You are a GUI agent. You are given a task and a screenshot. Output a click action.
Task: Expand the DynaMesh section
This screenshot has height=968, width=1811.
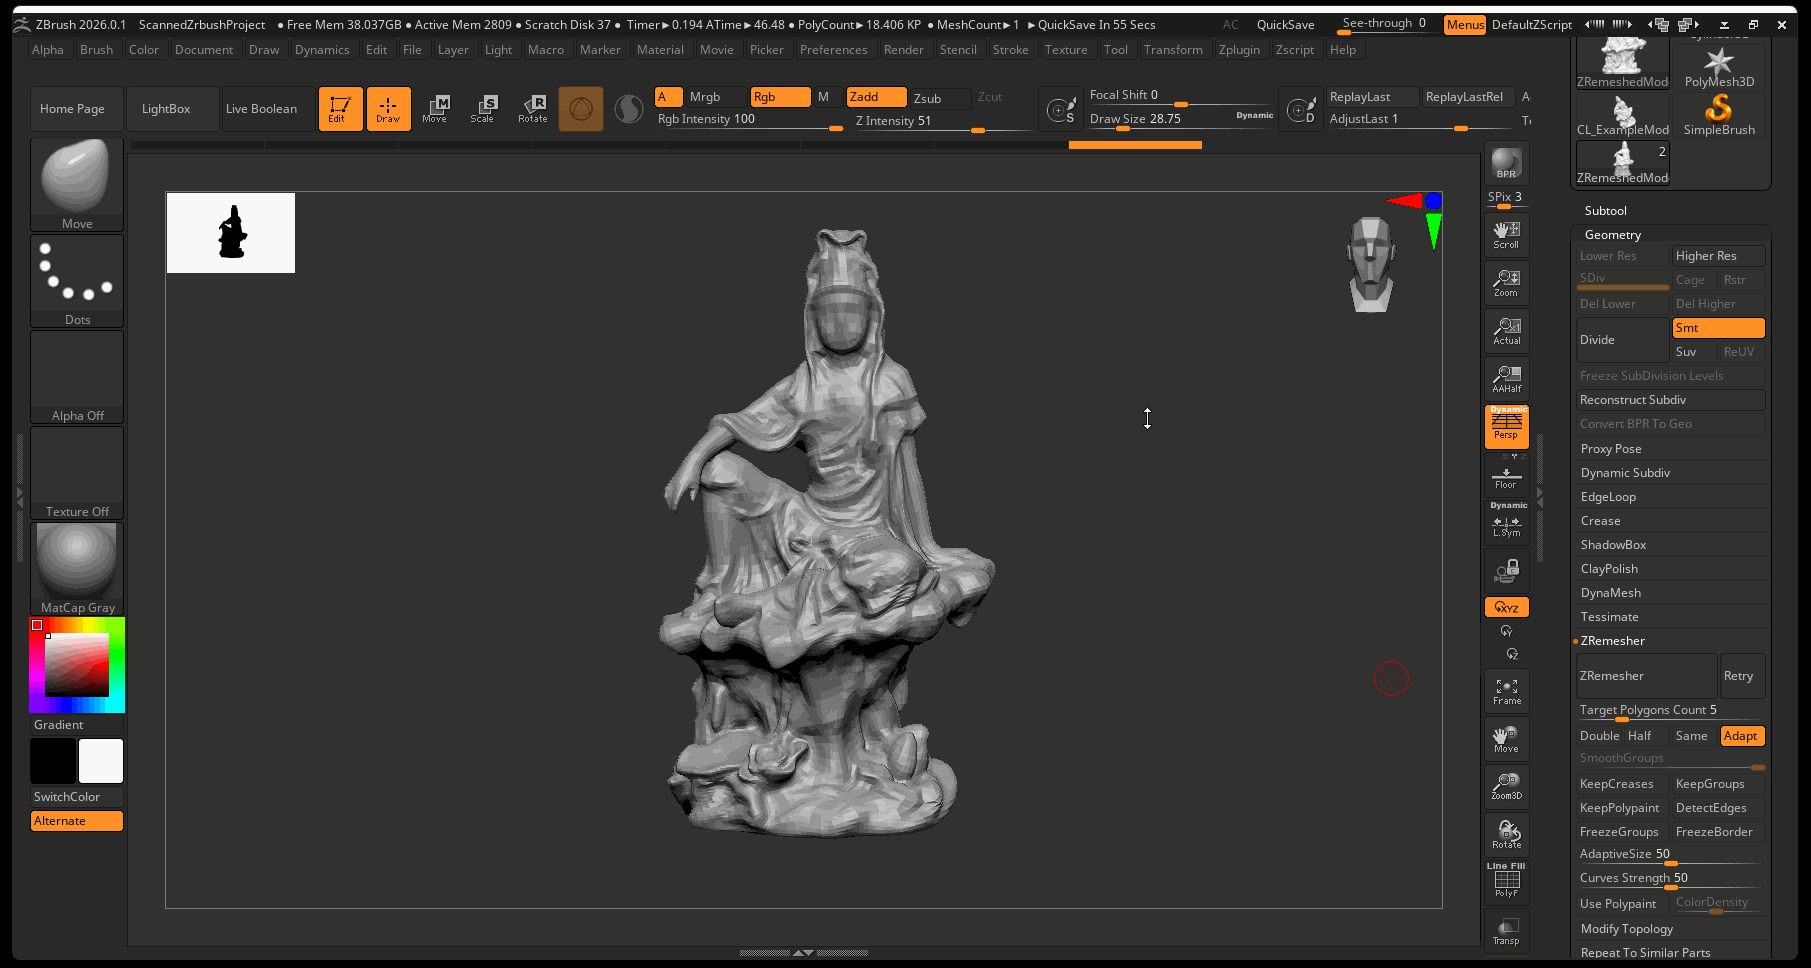[1610, 593]
